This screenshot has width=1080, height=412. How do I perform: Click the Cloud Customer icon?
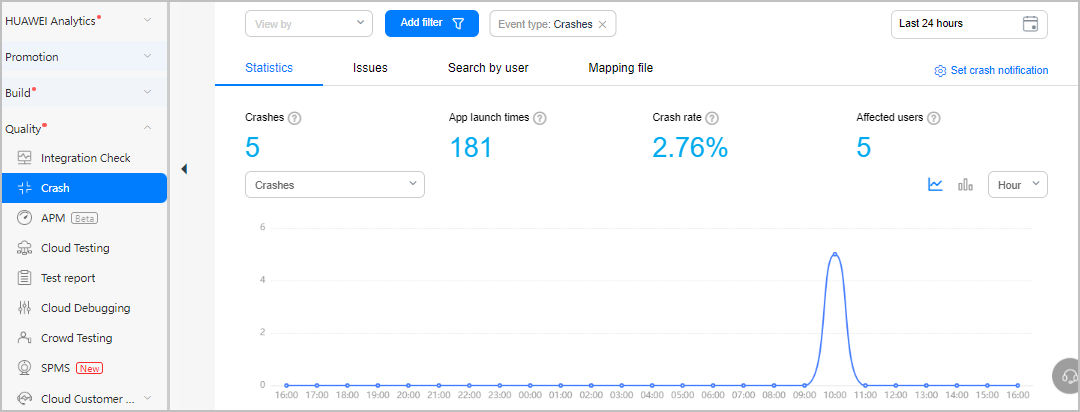(25, 398)
